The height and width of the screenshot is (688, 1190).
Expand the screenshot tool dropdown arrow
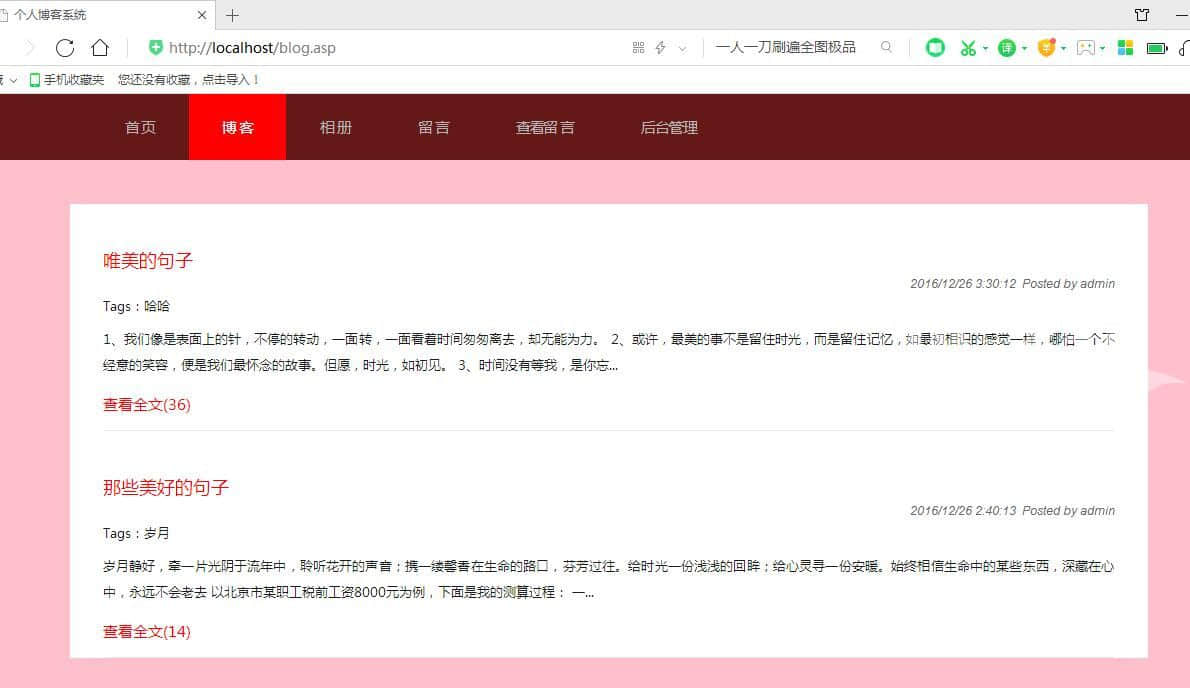pyautogui.click(x=985, y=48)
